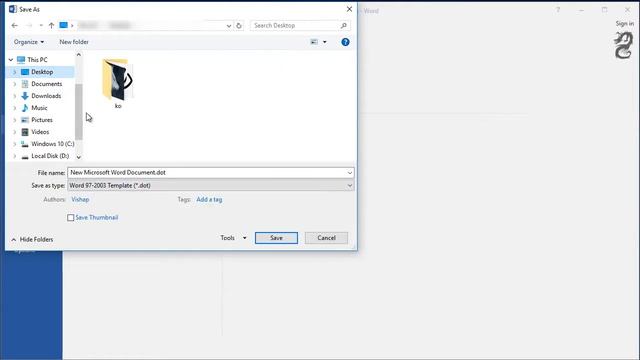The width and height of the screenshot is (640, 360).
Task: Select Music in the folder tree
Action: tap(39, 108)
